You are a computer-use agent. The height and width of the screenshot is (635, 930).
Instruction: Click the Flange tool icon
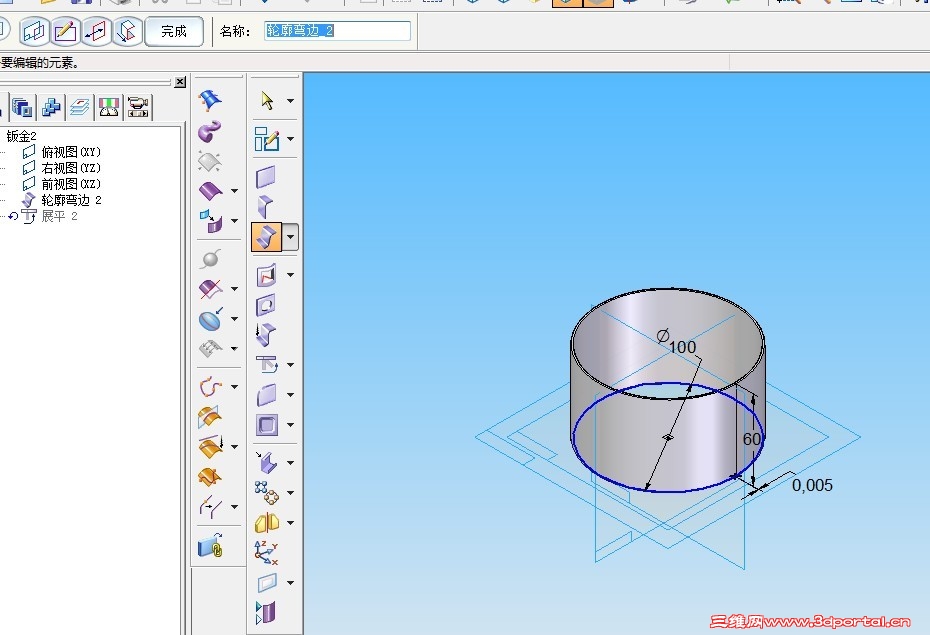point(266,206)
